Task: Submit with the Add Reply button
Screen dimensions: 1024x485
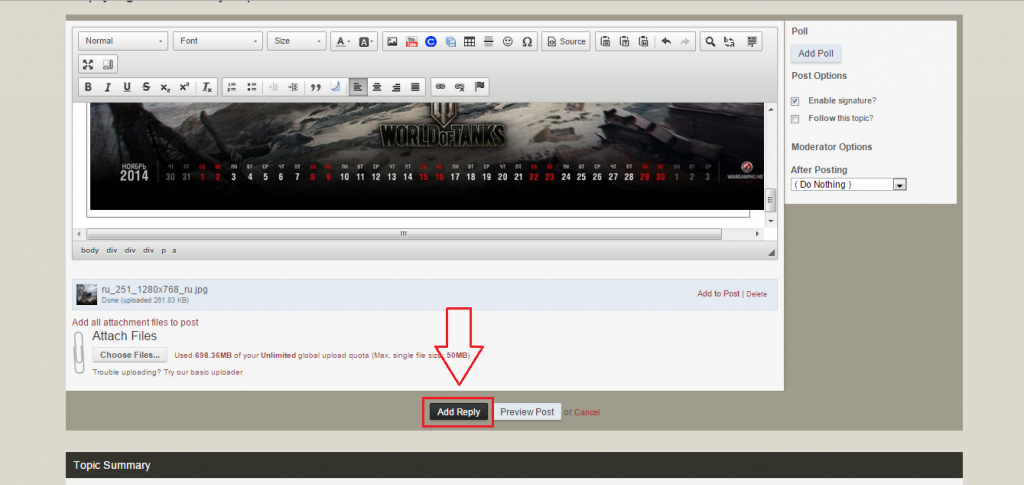Action: pos(458,412)
